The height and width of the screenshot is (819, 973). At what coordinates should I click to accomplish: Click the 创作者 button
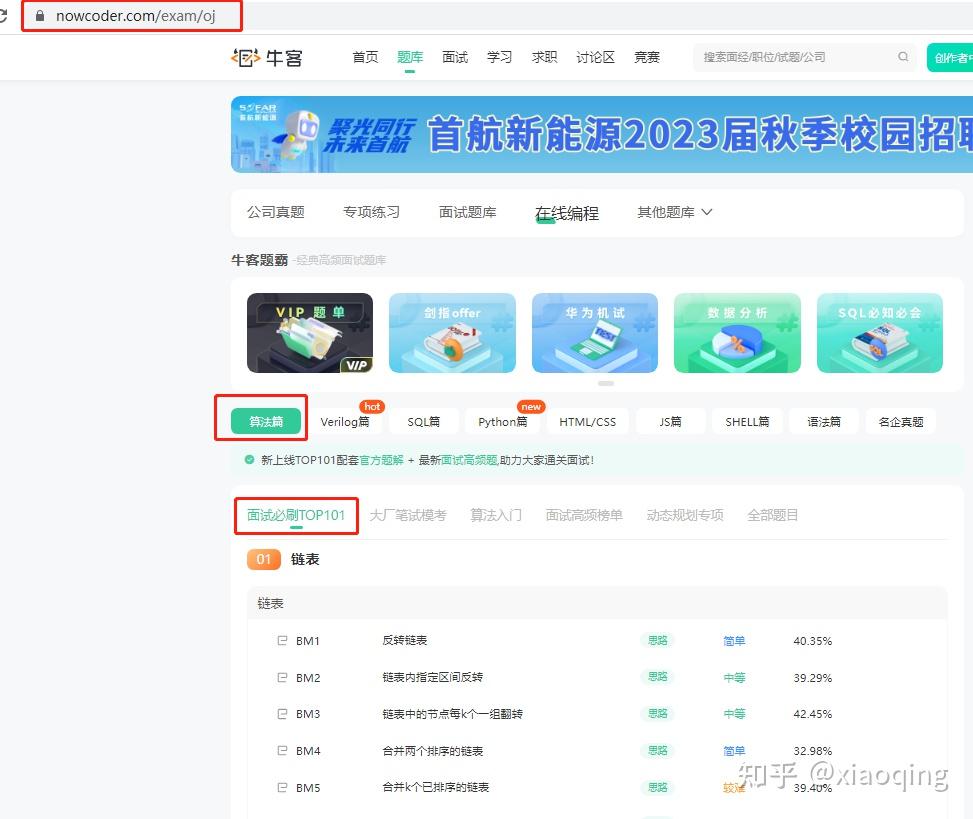click(950, 58)
